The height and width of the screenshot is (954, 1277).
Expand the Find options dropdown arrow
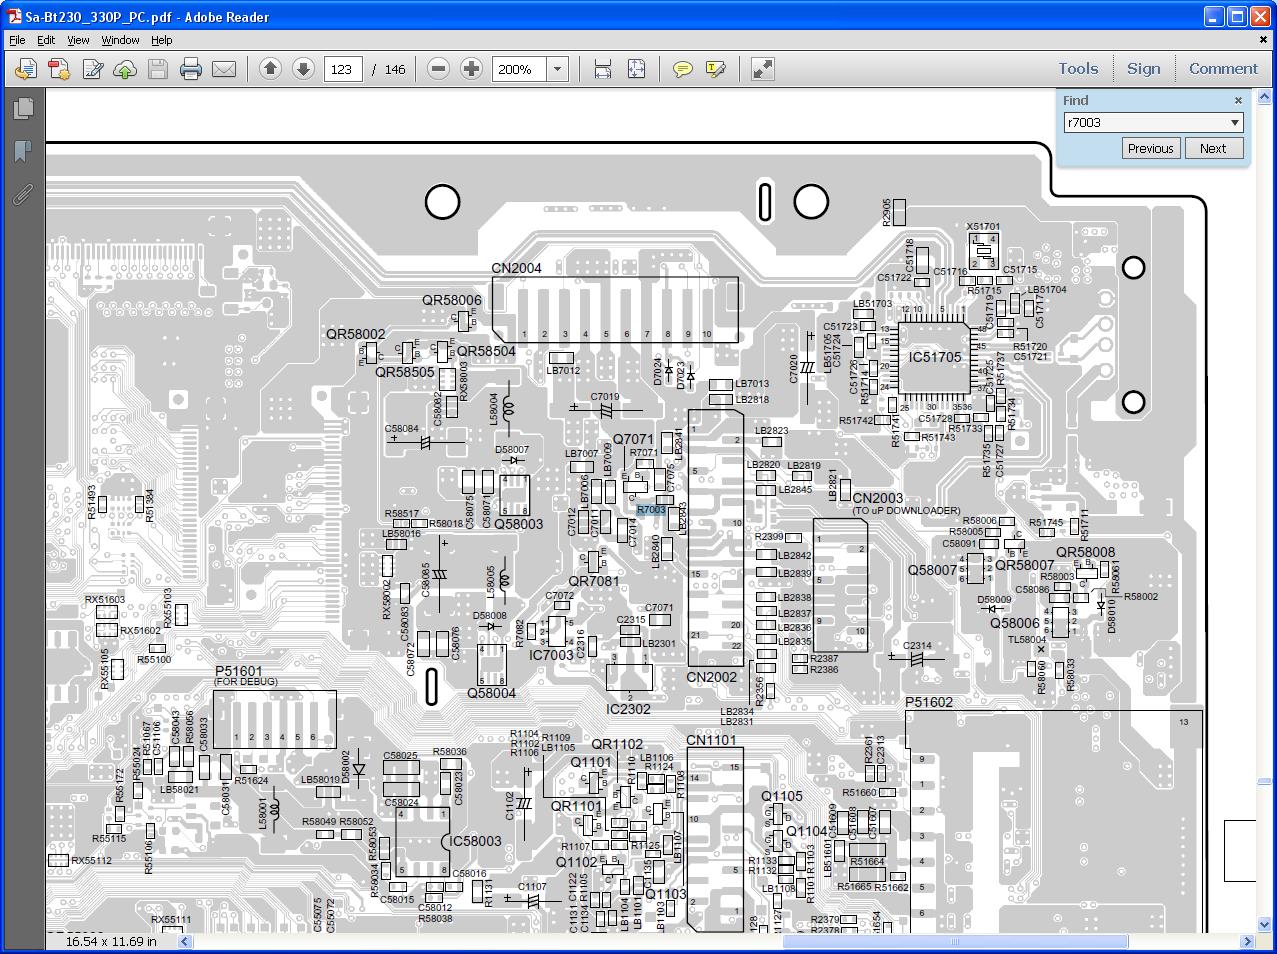coord(1235,123)
